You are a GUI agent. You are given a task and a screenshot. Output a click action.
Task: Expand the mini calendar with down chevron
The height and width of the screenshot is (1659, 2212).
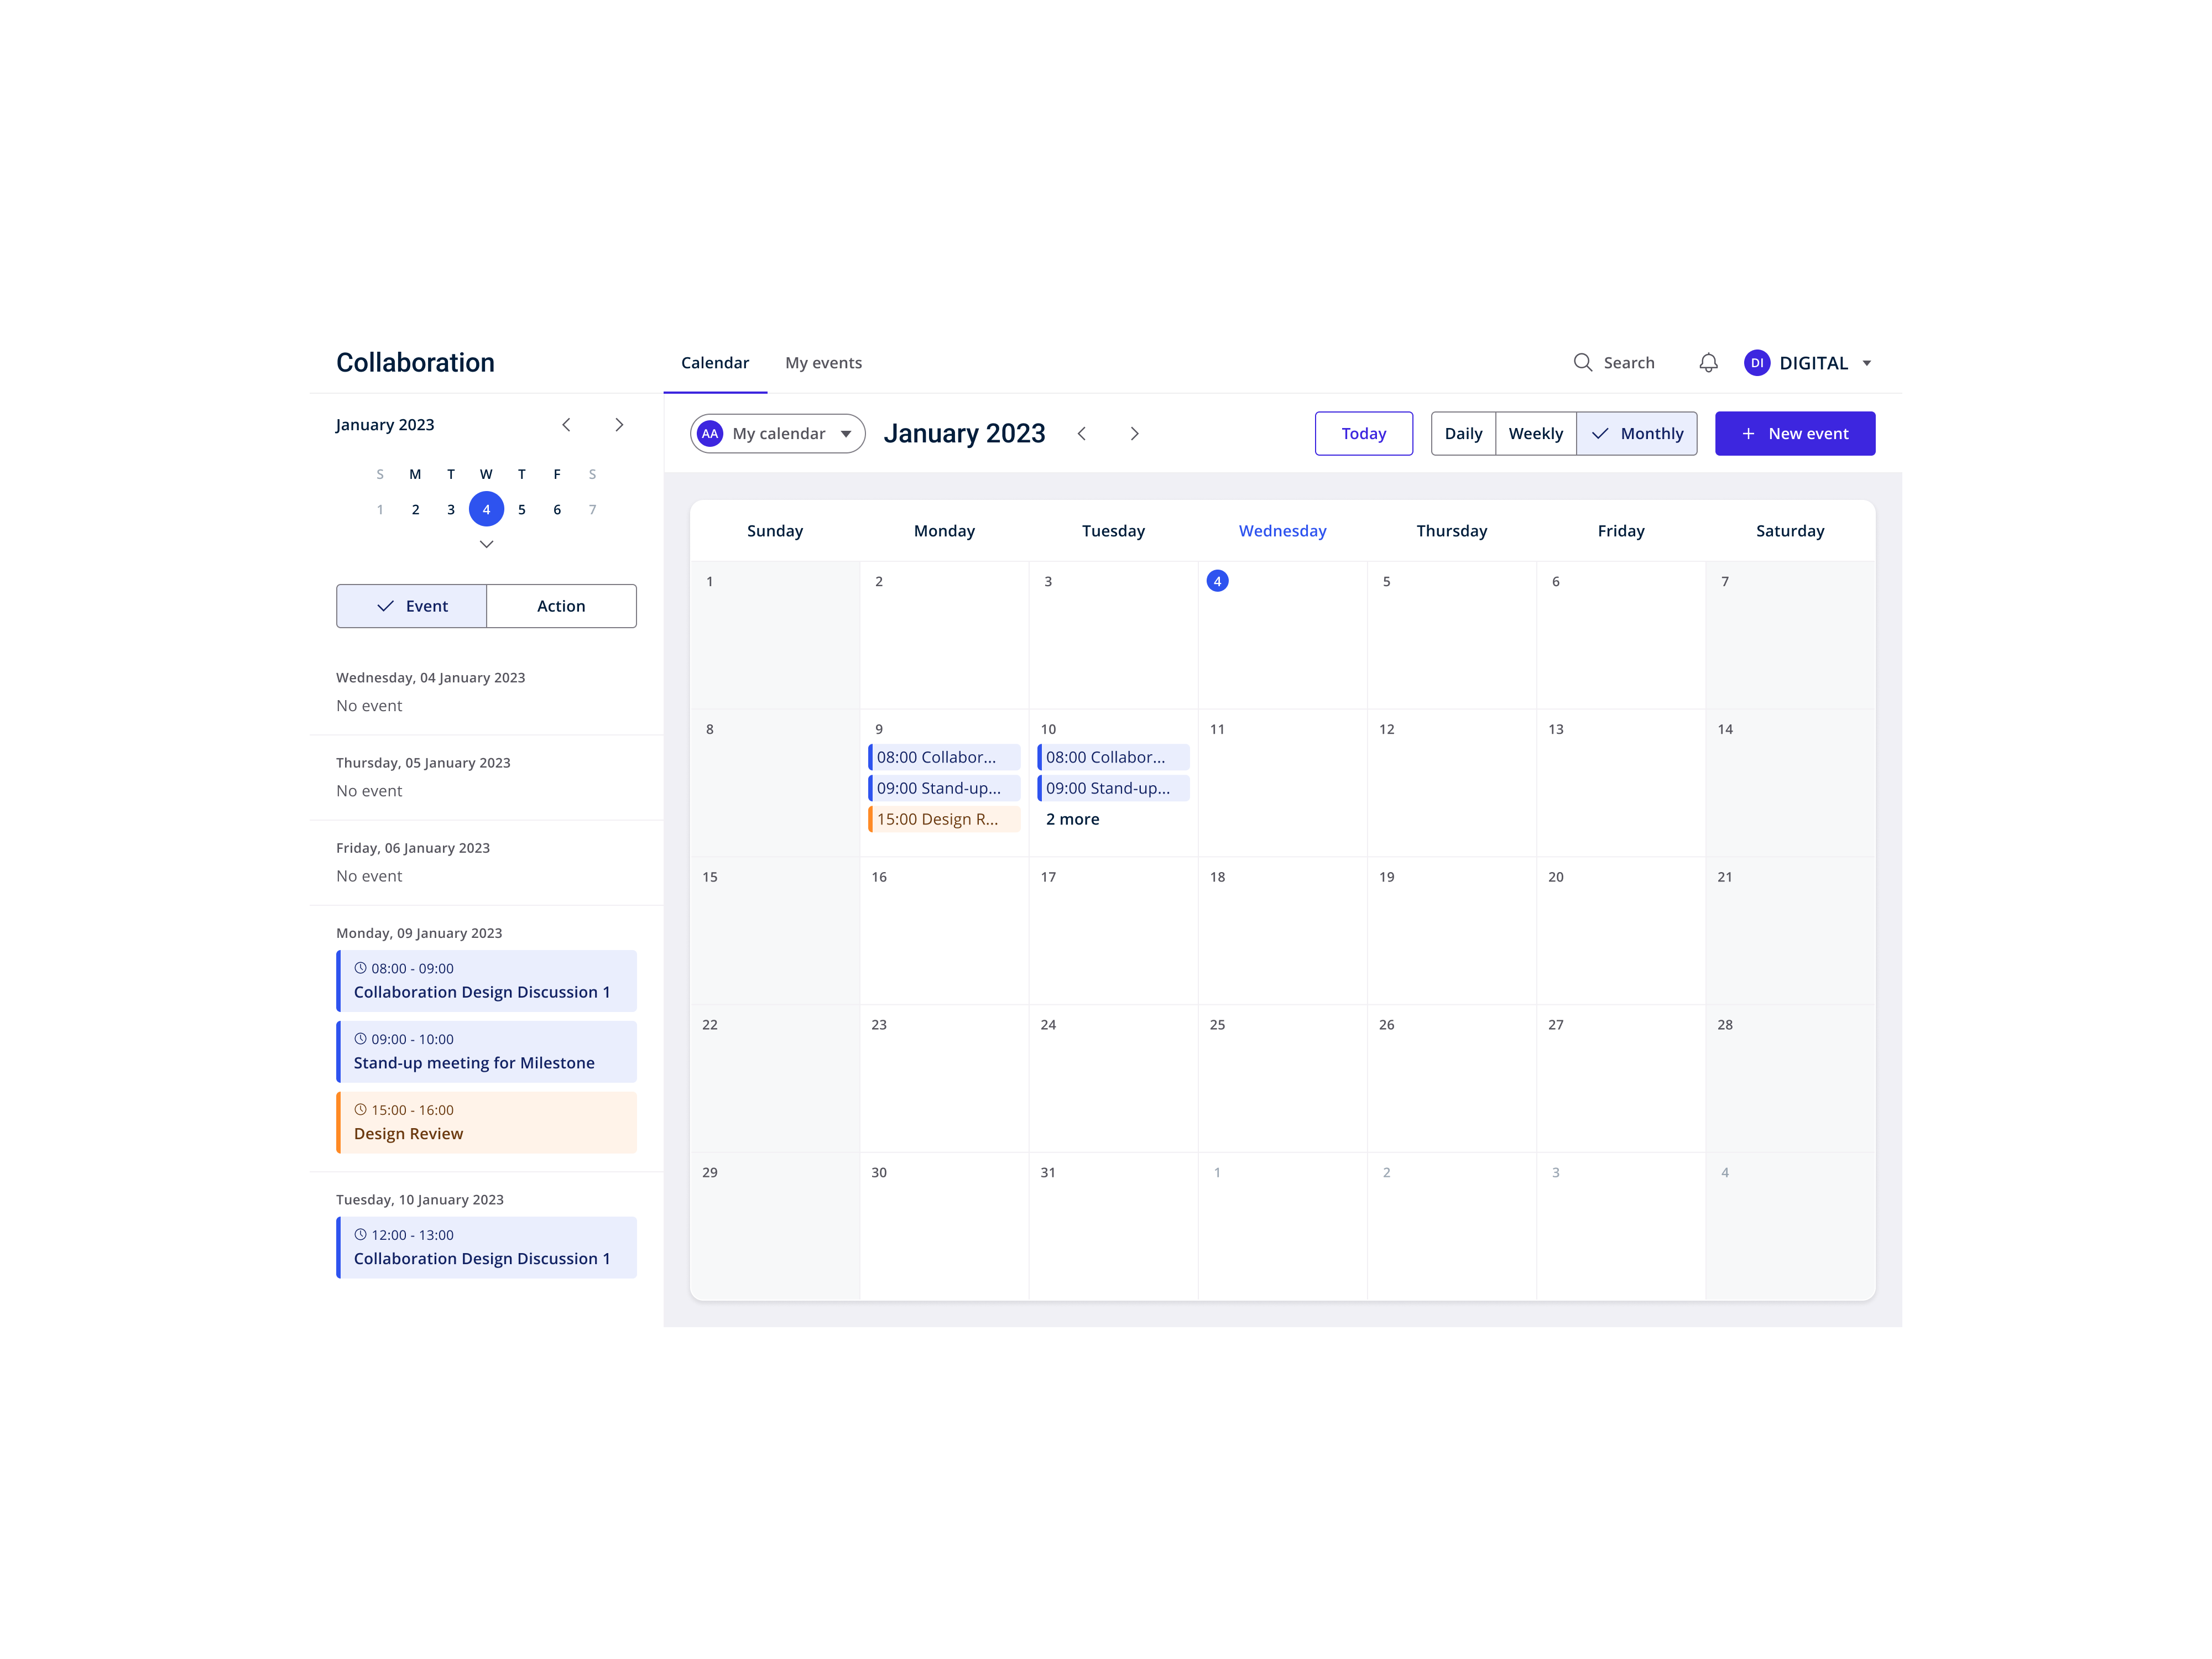click(486, 544)
